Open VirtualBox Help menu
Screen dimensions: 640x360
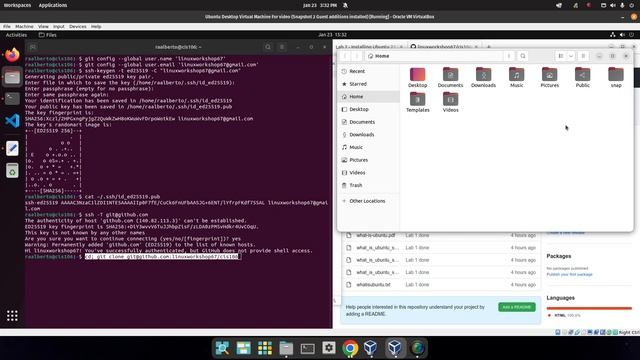[x=96, y=26]
